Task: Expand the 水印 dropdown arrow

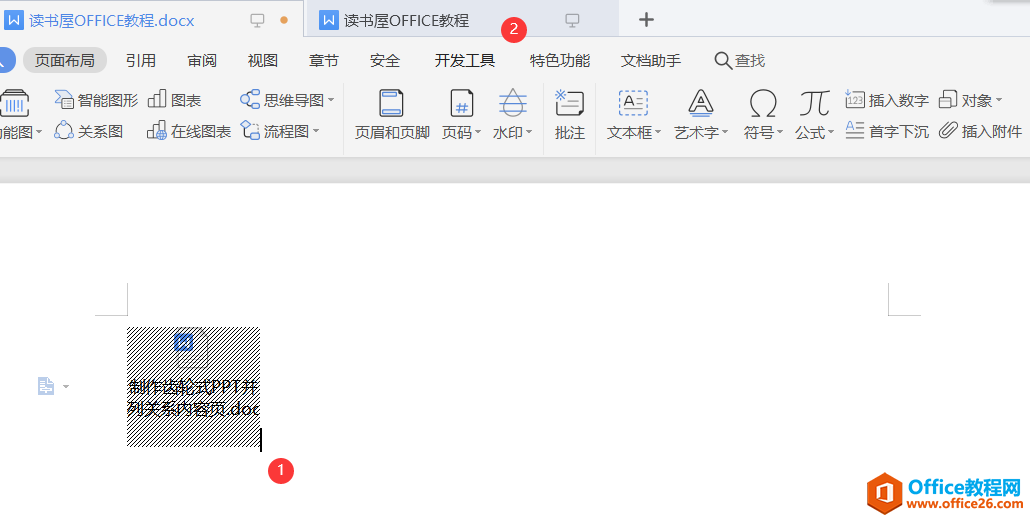Action: click(x=529, y=132)
